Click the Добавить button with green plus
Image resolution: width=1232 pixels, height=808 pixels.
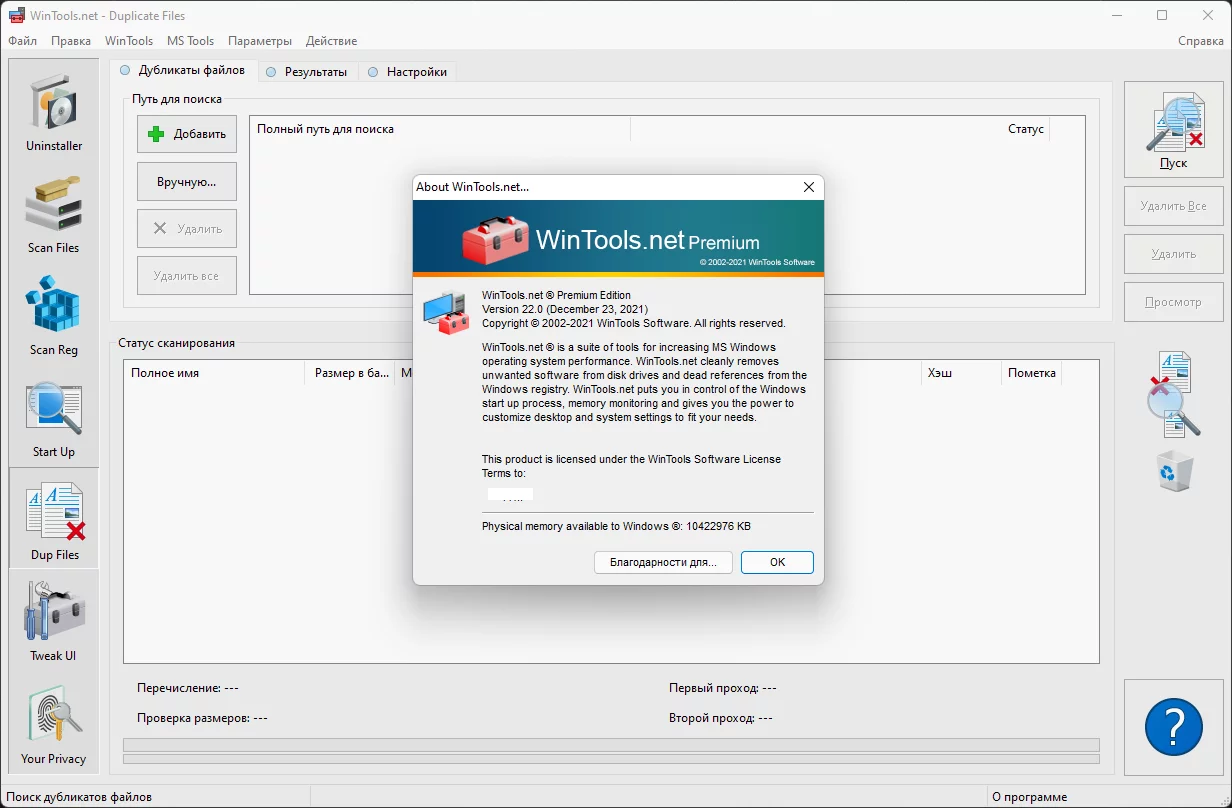click(x=187, y=134)
